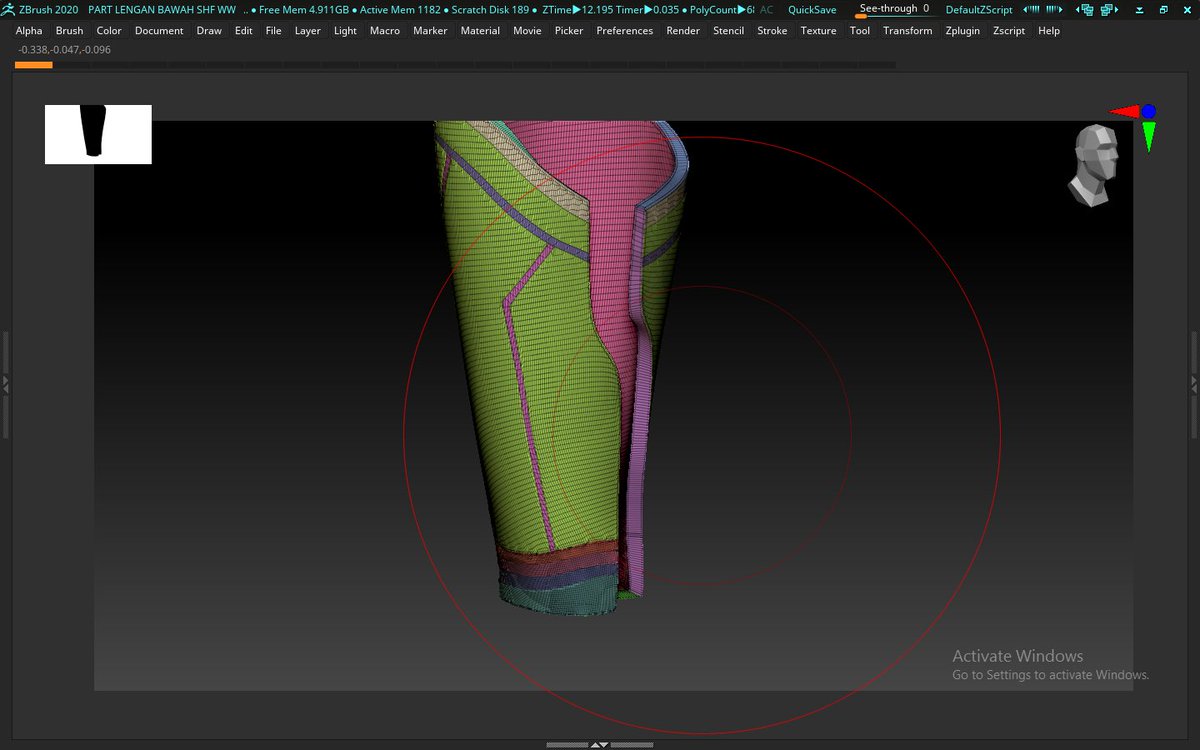The image size is (1200, 750).
Task: Click the ZBrush logo icon in title bar
Action: (x=10, y=9)
